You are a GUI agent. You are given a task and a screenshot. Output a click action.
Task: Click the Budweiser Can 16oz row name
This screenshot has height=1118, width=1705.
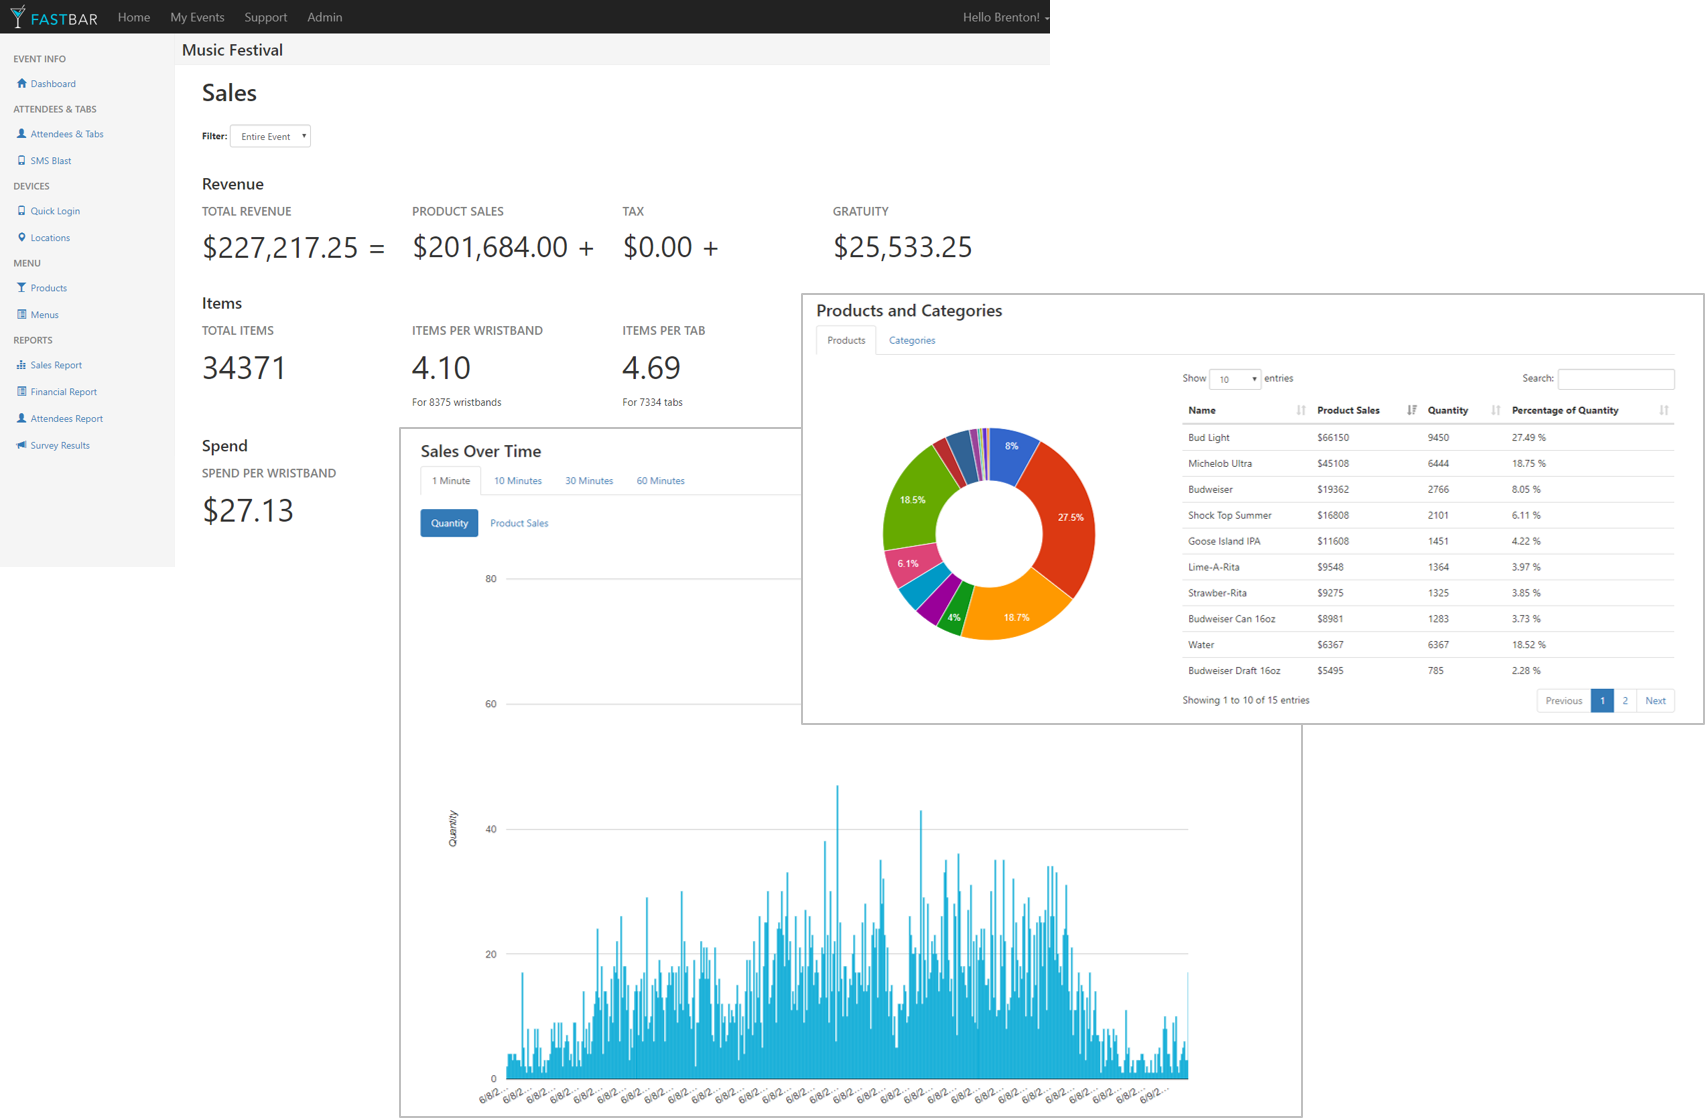pyautogui.click(x=1232, y=620)
